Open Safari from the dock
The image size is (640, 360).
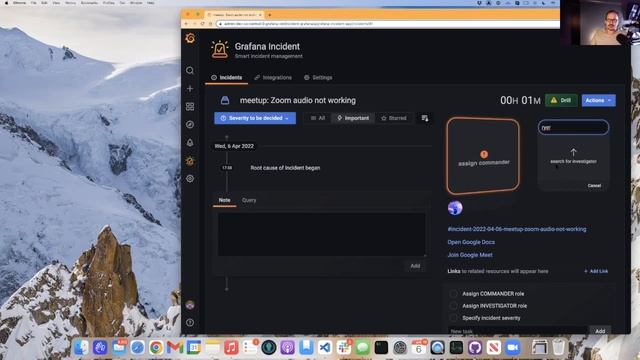click(x=138, y=348)
